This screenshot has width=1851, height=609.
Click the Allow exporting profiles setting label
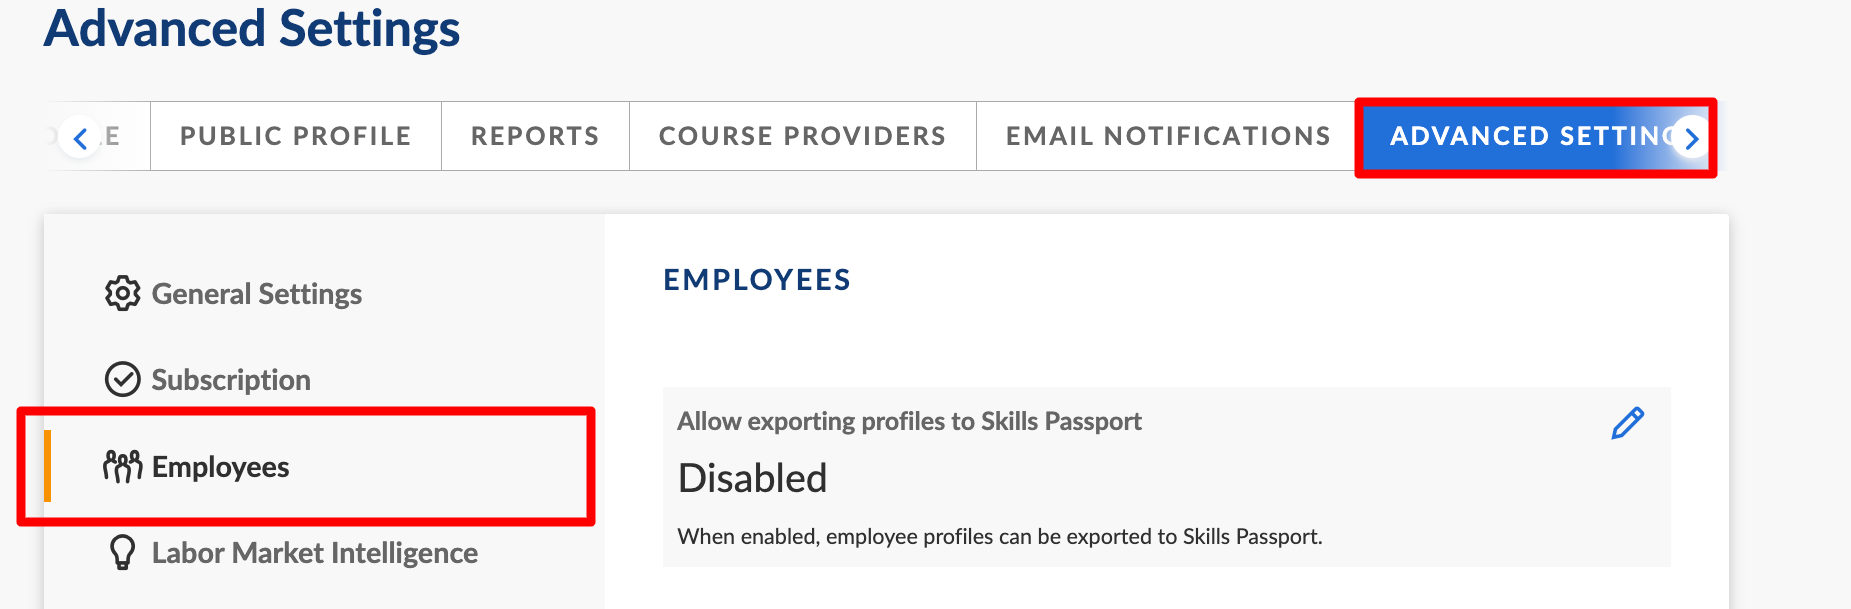coord(909,421)
